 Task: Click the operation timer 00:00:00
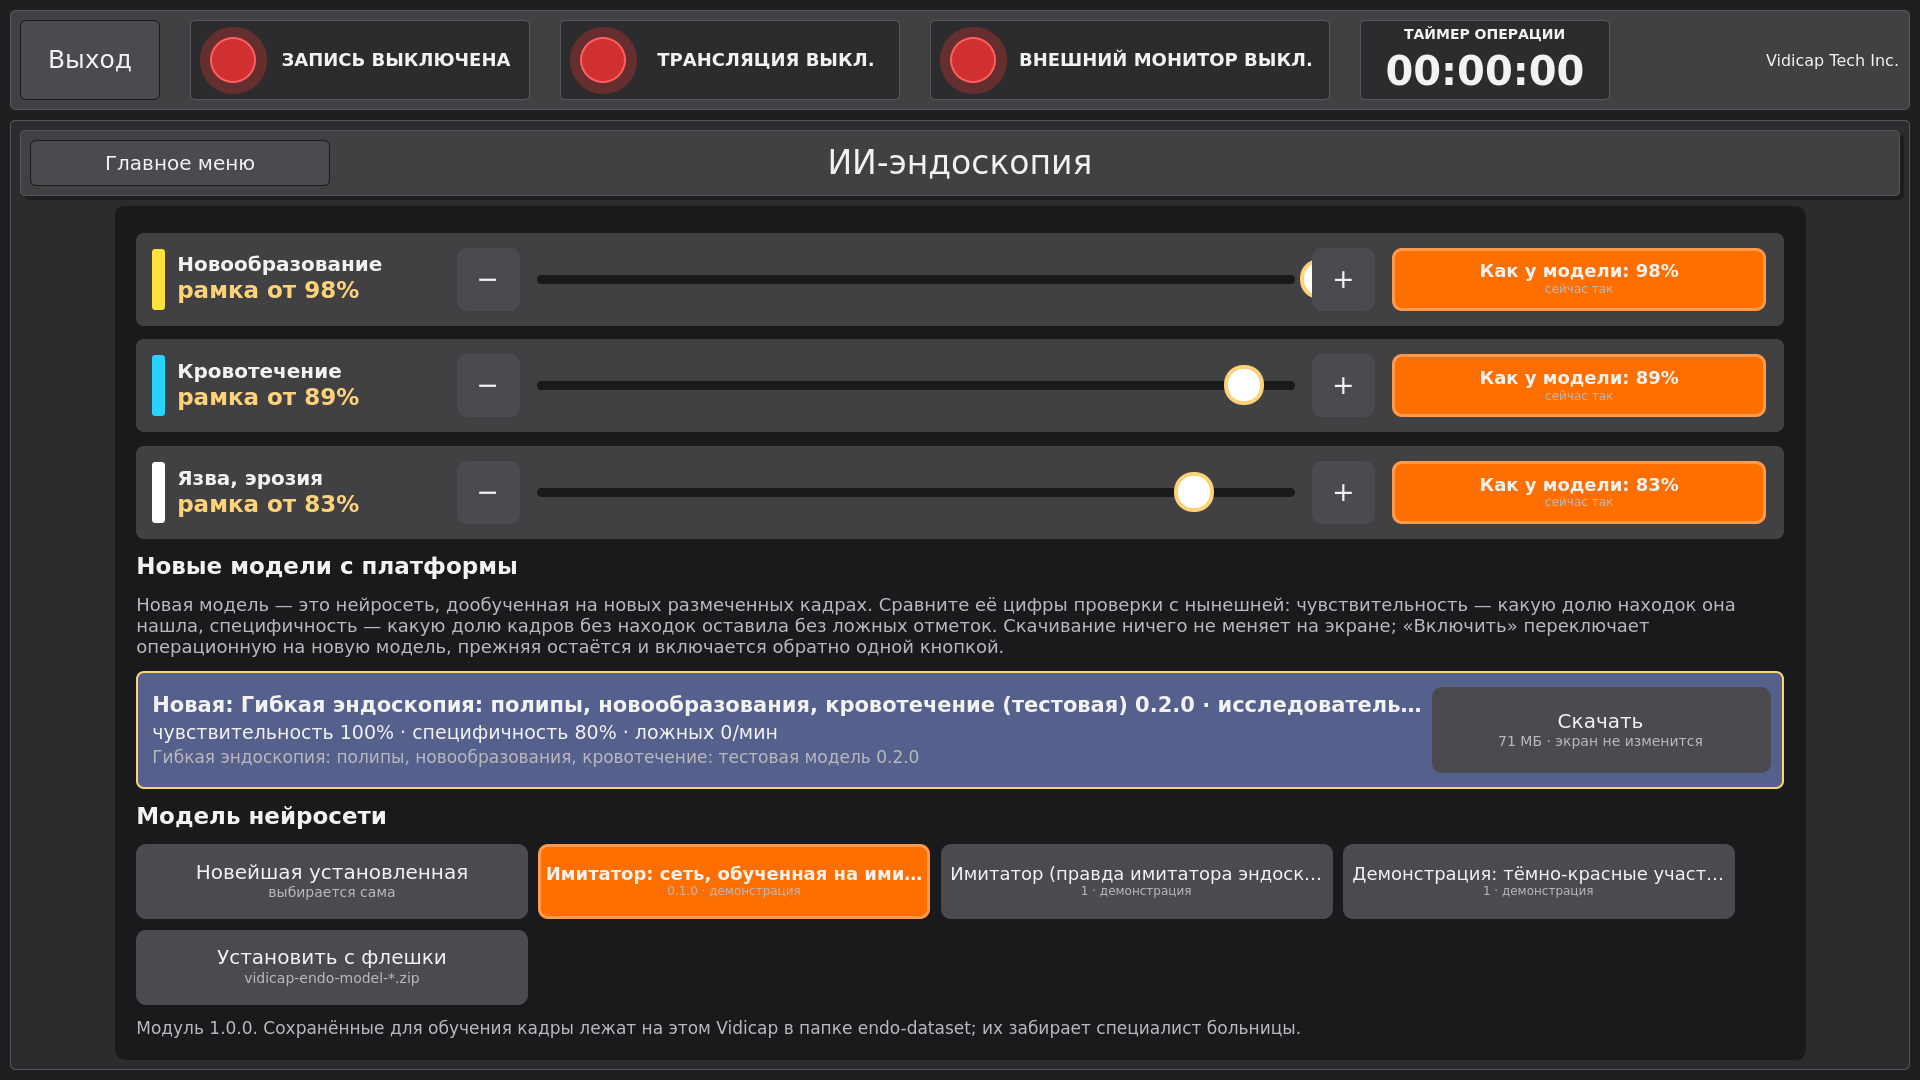[x=1485, y=60]
